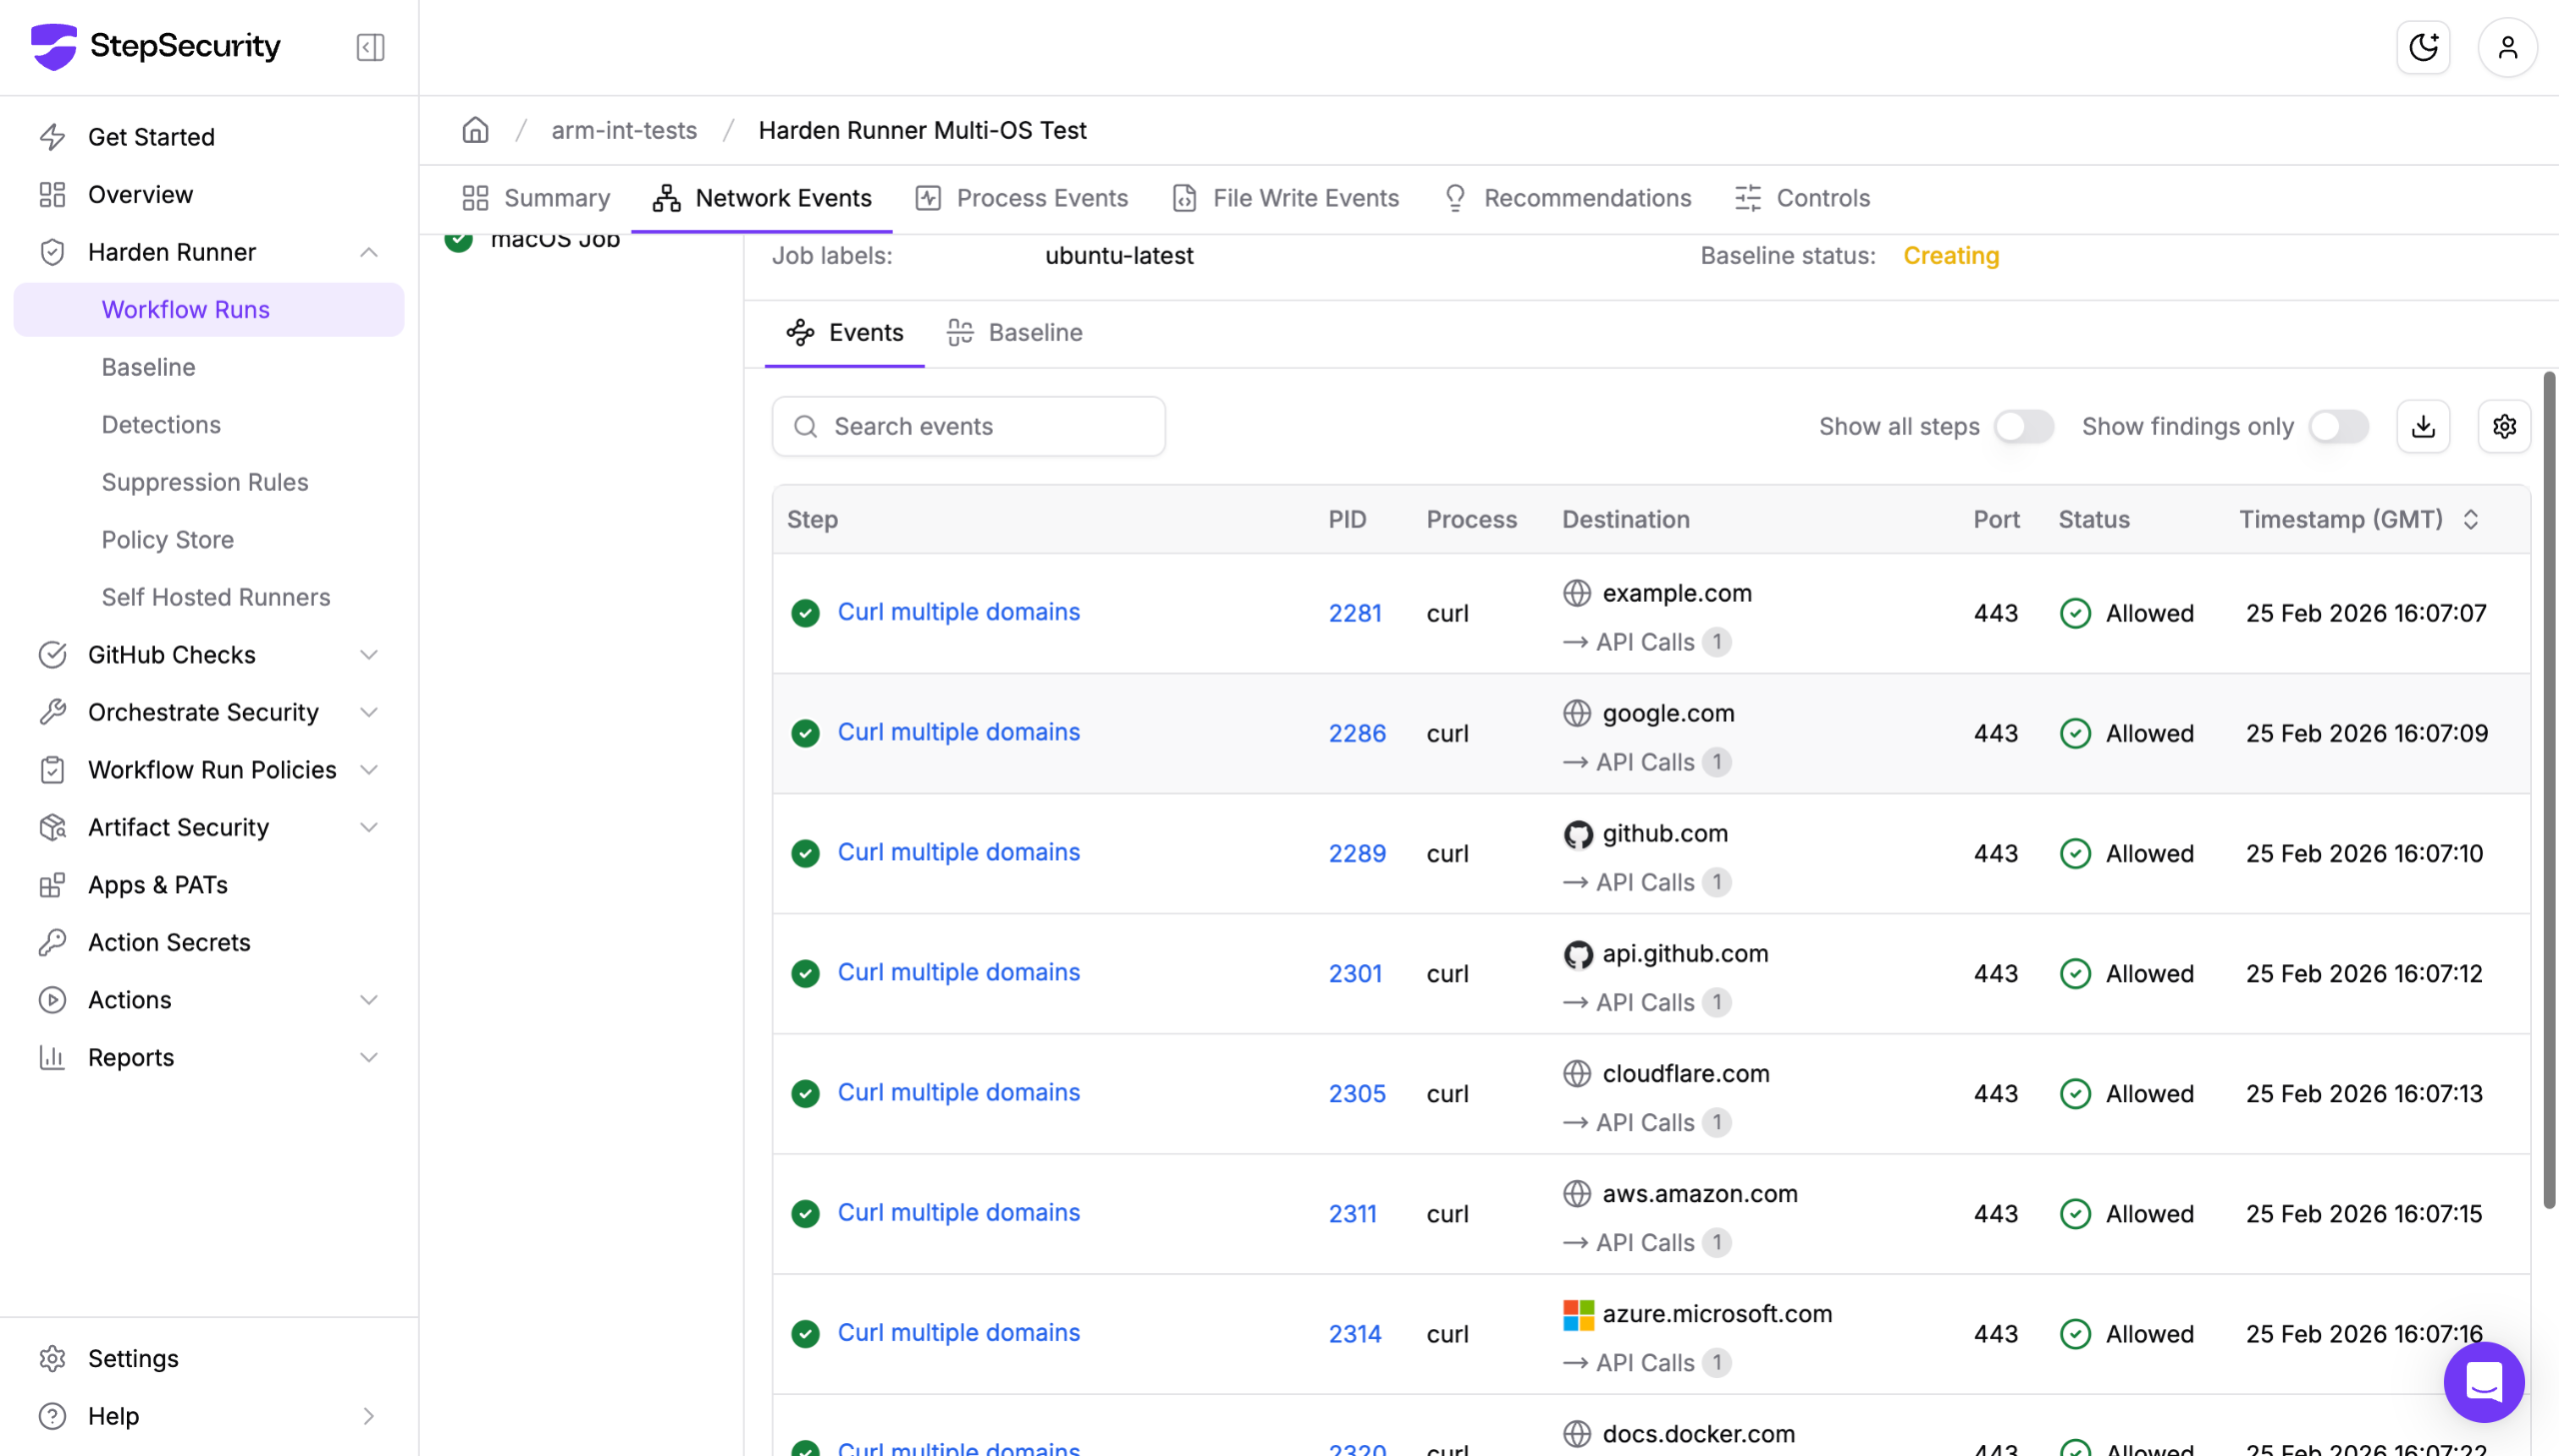Open the user profile icon

(x=2507, y=47)
